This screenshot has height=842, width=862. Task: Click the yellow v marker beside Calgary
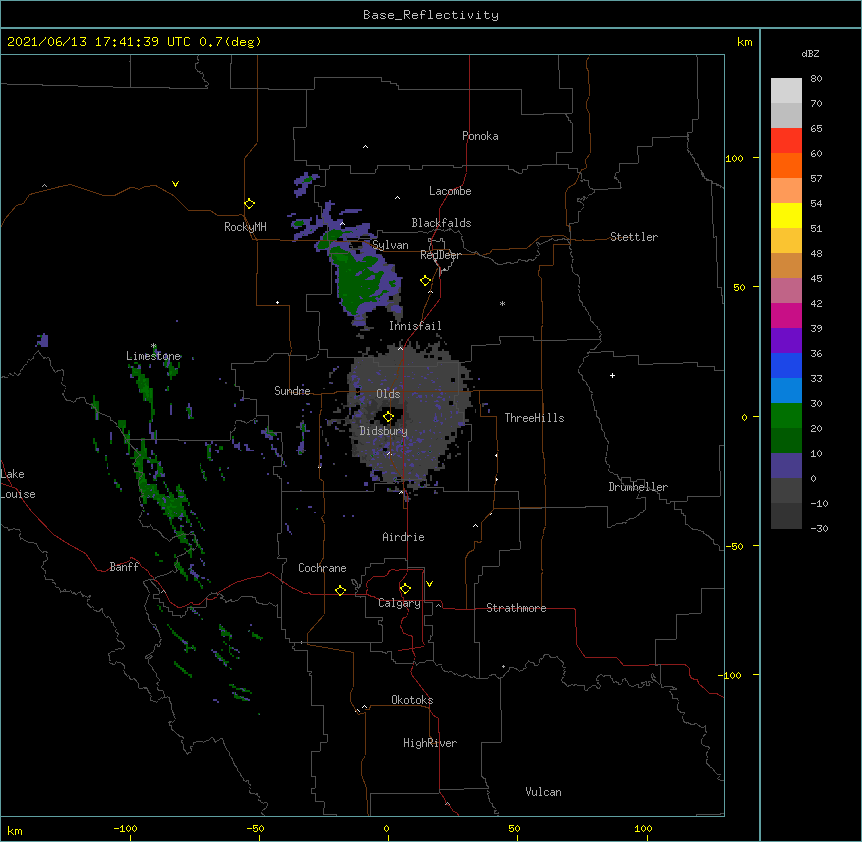click(429, 584)
